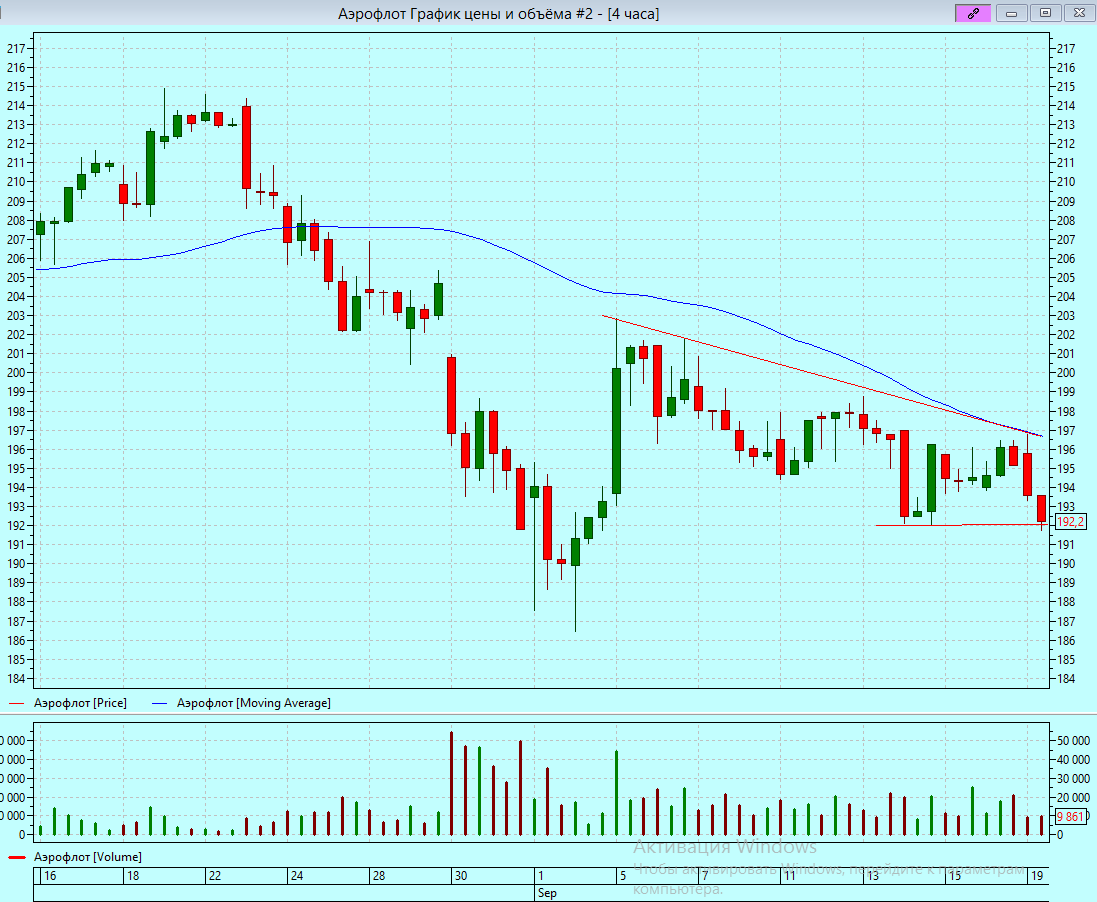Click the red Price legend line marker
This screenshot has height=902, width=1097.
click(17, 703)
